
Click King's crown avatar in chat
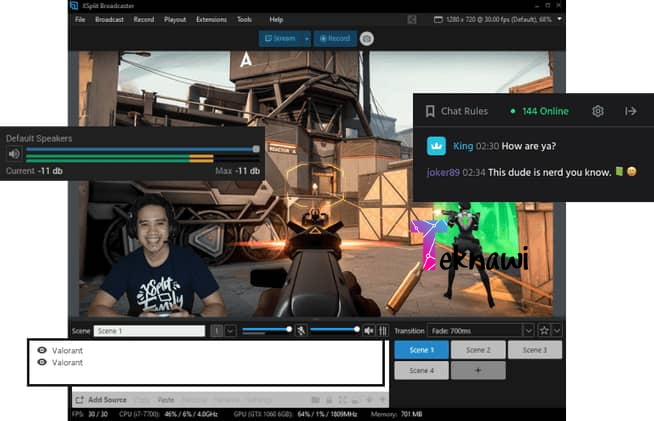point(436,146)
